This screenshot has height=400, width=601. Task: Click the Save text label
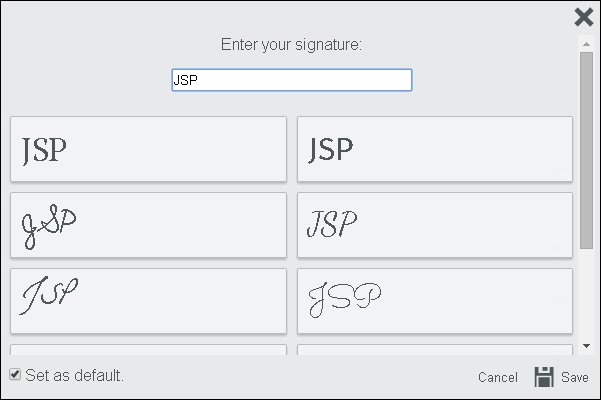[575, 378]
